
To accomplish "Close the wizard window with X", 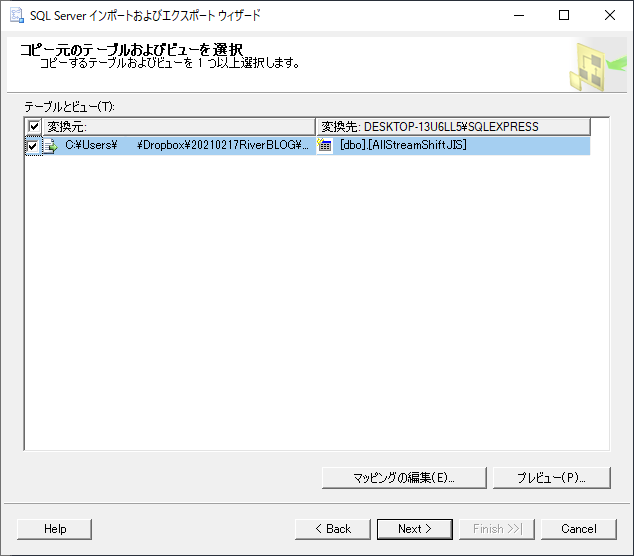I will [x=609, y=15].
